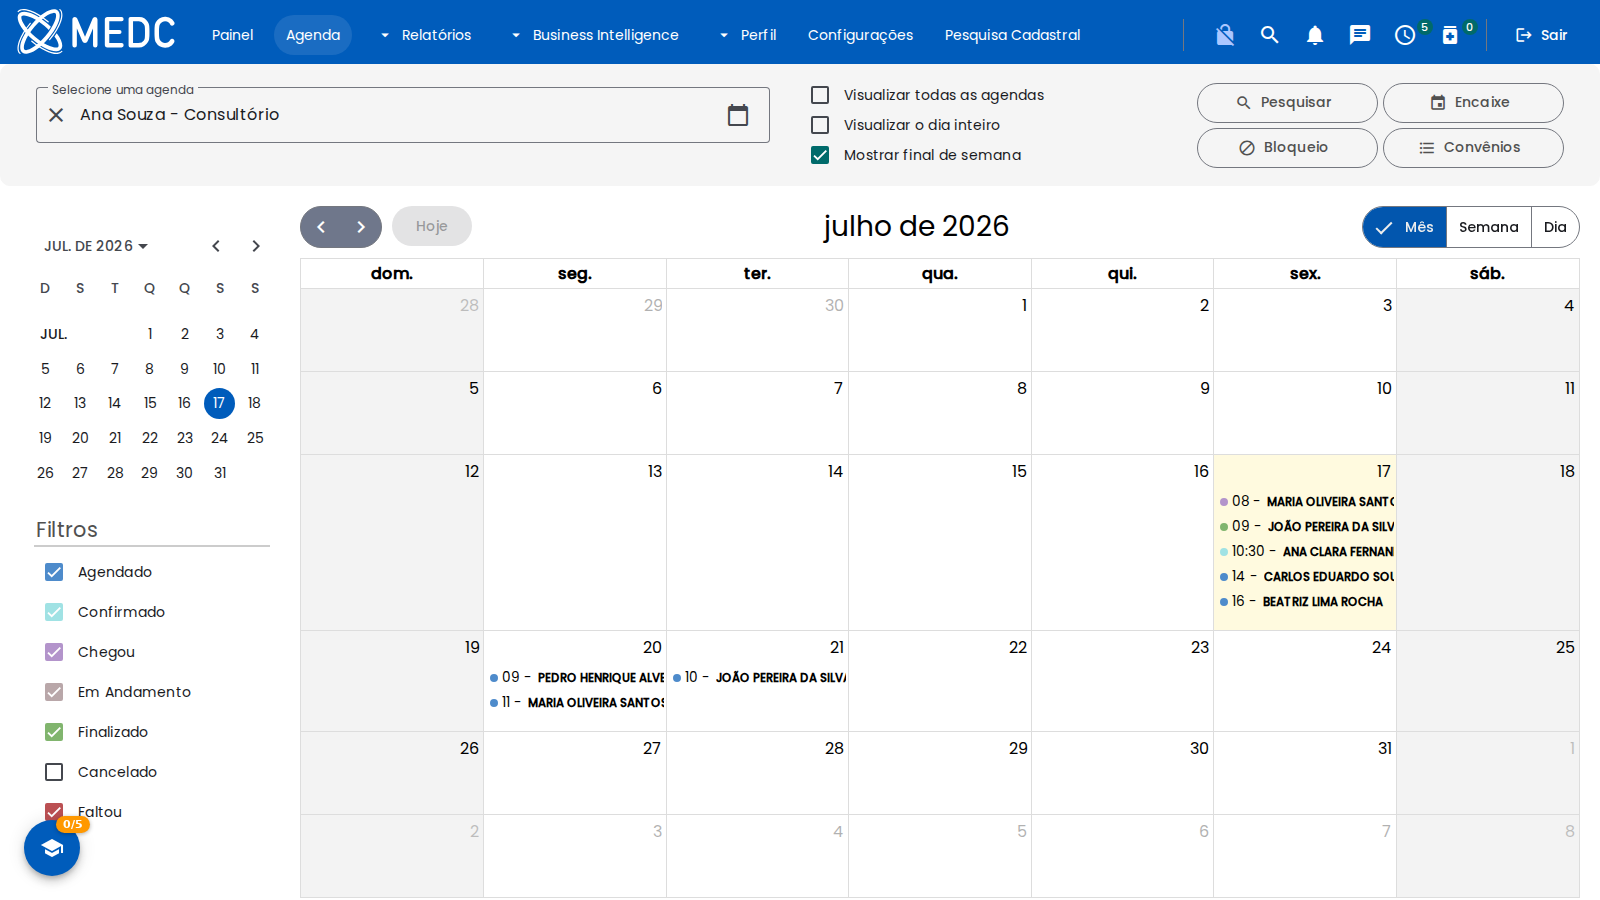1600x900 pixels.
Task: Expand the Perfil dropdown menu
Action: (x=748, y=35)
